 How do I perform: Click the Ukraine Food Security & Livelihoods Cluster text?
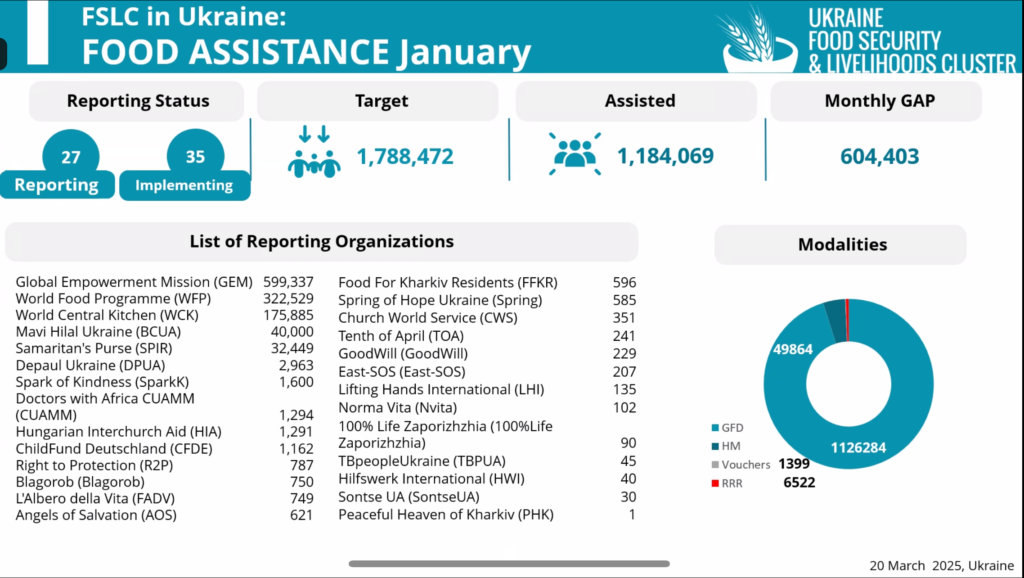[x=912, y=40]
